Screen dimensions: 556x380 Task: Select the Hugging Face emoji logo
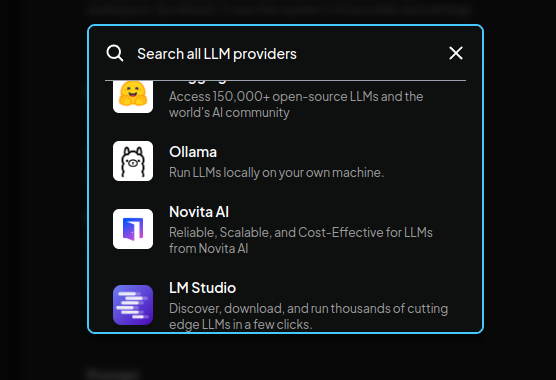[x=133, y=95]
